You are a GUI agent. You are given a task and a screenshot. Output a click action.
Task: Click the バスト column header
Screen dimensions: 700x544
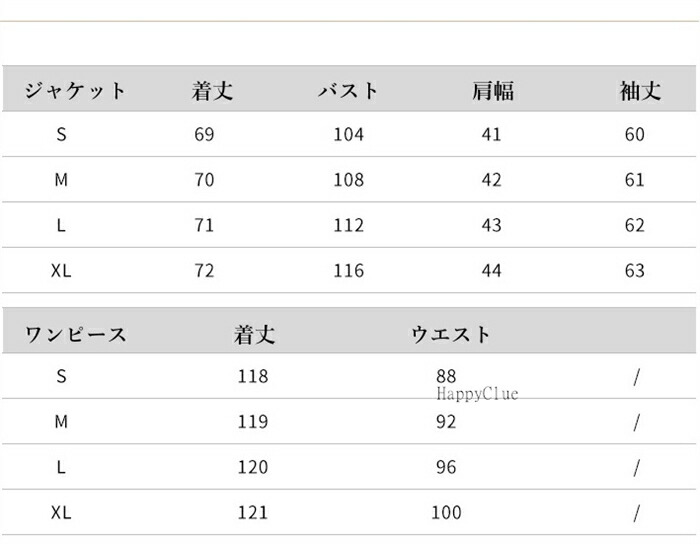click(x=348, y=91)
